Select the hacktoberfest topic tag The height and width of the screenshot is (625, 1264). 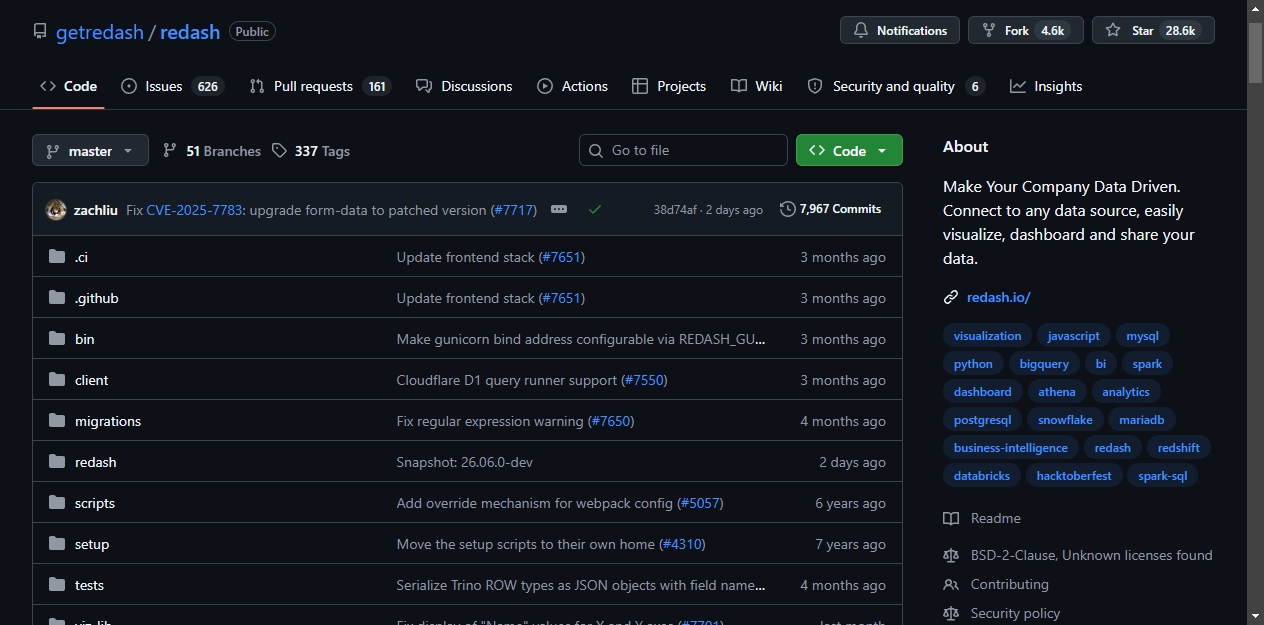click(x=1074, y=476)
